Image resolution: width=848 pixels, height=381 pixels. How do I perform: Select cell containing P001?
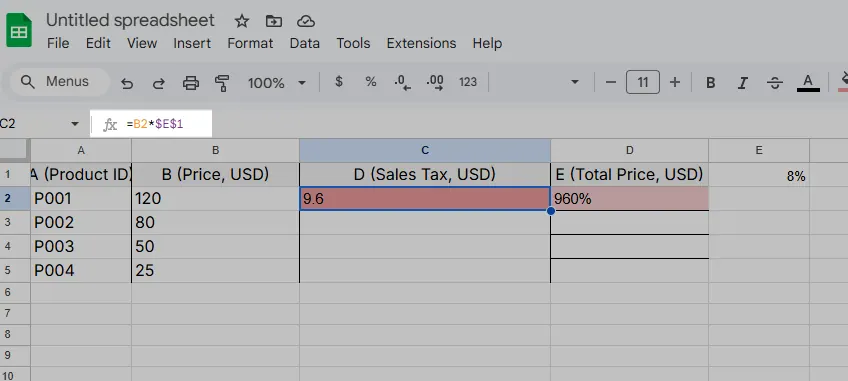81,199
